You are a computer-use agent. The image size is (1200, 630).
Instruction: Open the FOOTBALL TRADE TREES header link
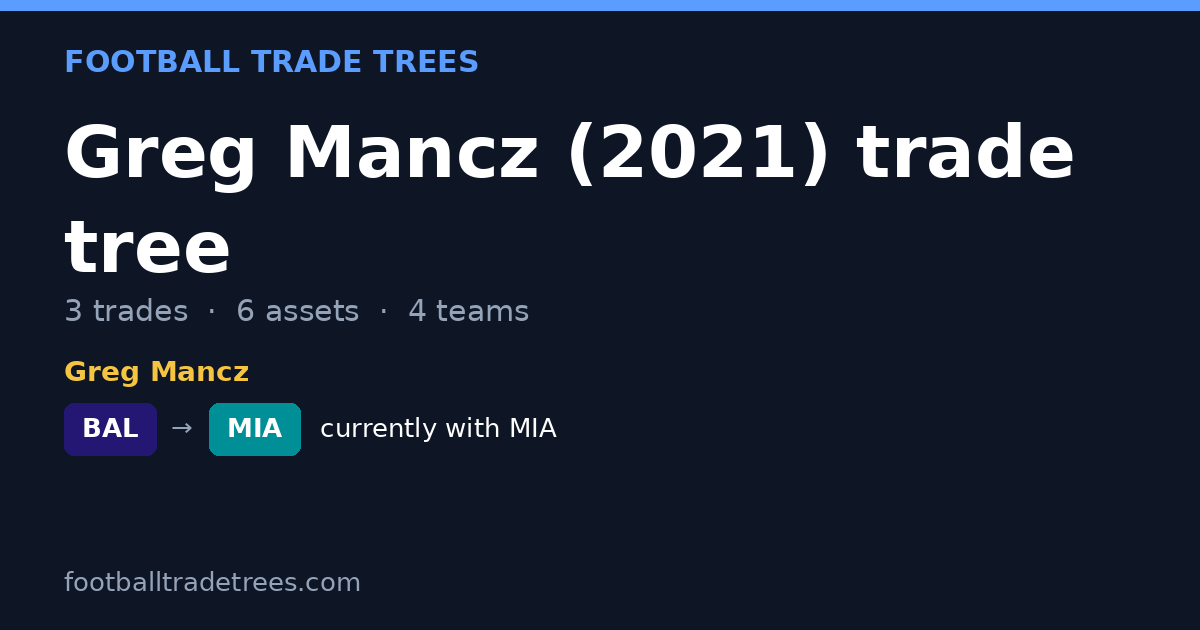pyautogui.click(x=271, y=63)
